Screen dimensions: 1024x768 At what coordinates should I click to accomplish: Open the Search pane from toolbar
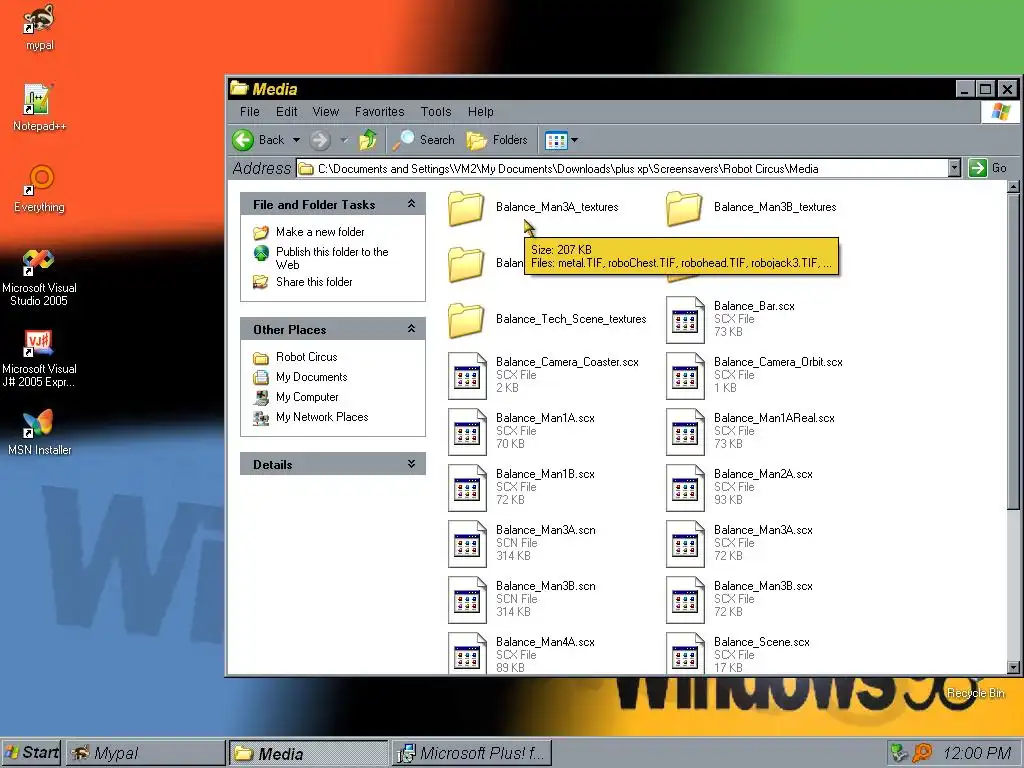tap(424, 140)
